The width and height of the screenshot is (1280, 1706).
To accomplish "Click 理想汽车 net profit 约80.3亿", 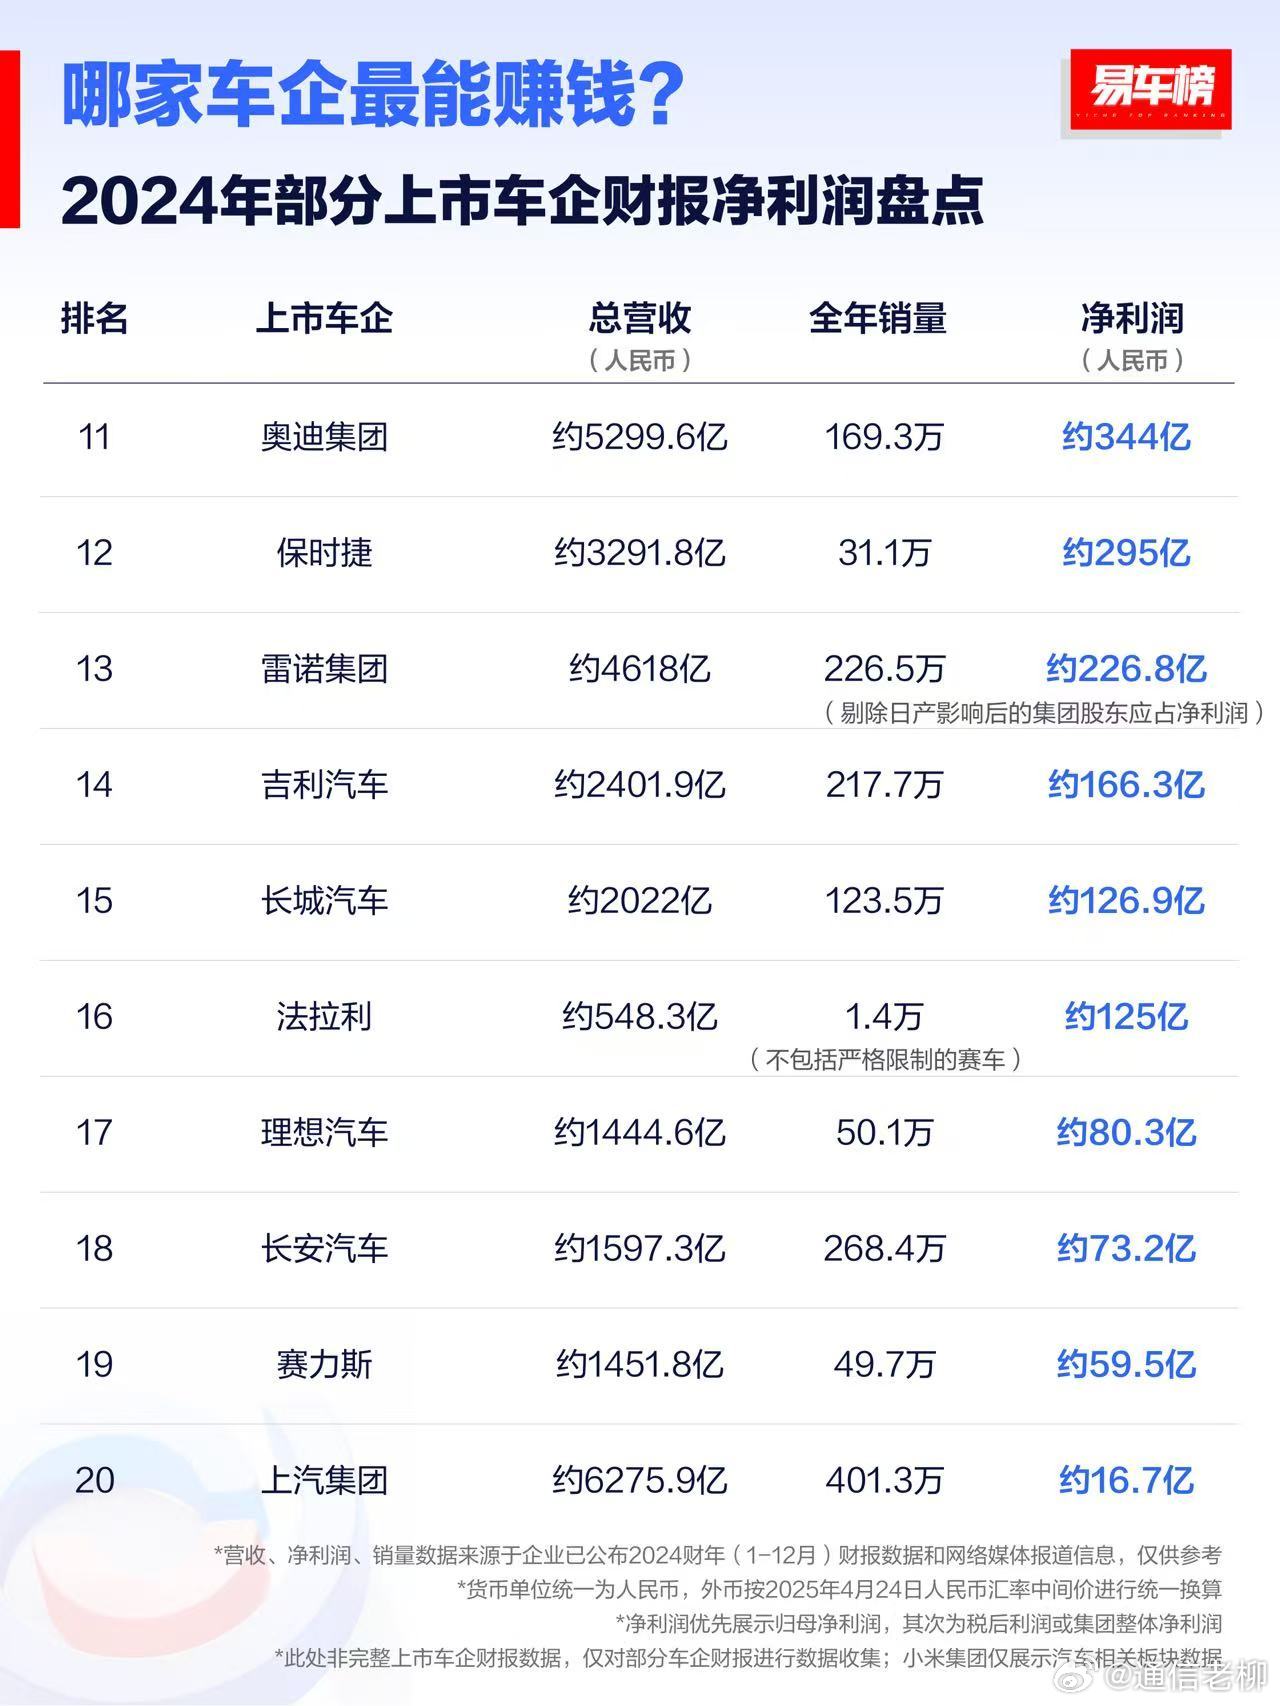I will [x=1126, y=1132].
